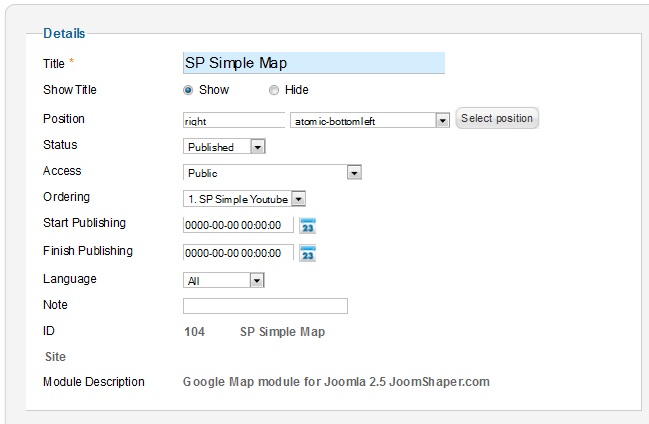Expand the Ordering dropdown list
Screen dimensions: 649x424
pos(298,199)
